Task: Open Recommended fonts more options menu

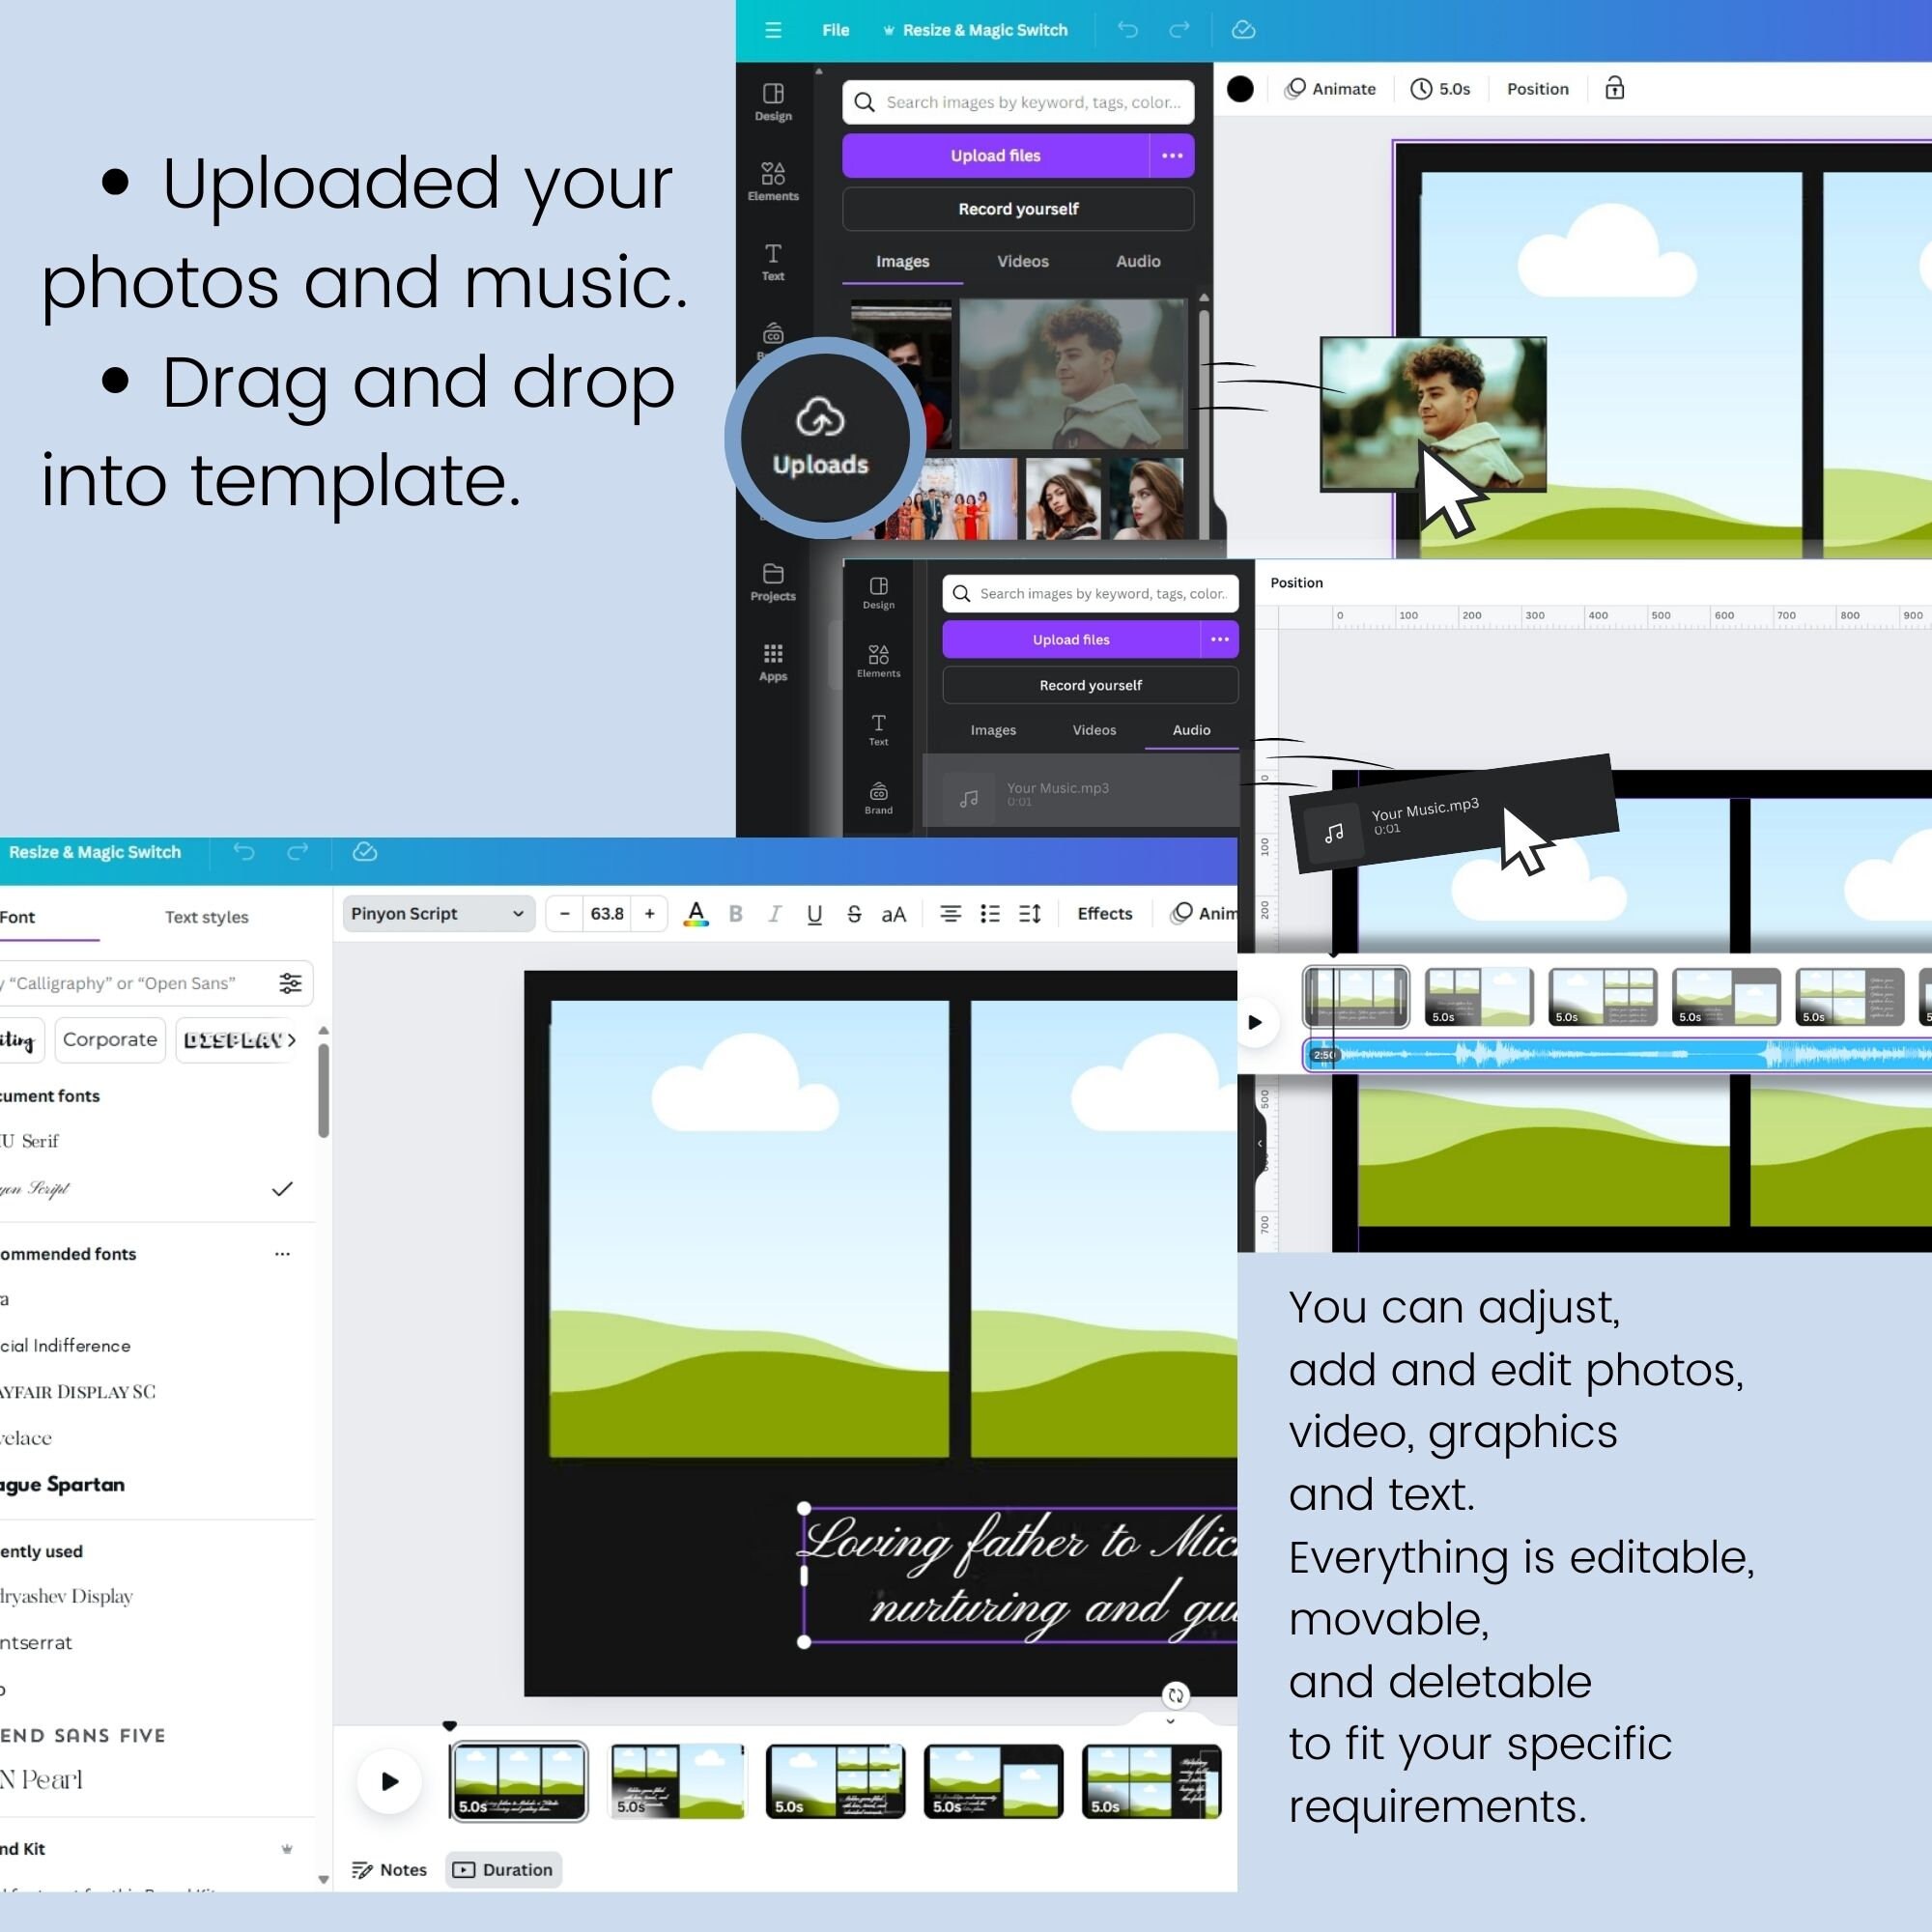Action: coord(282,1253)
